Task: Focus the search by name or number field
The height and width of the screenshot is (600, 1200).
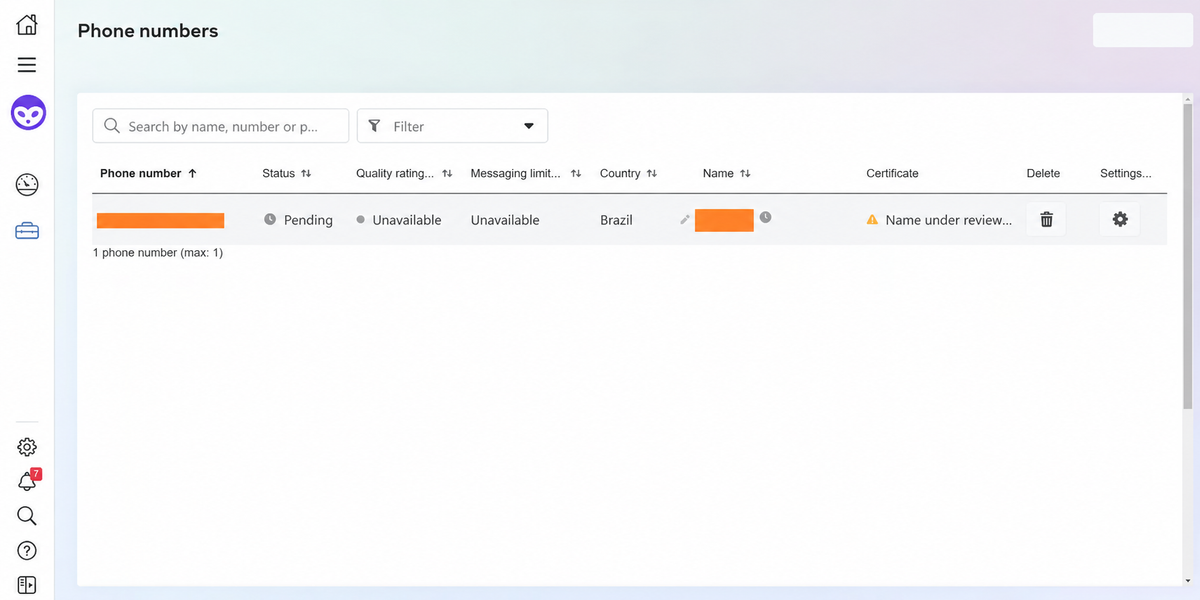Action: coord(221,126)
